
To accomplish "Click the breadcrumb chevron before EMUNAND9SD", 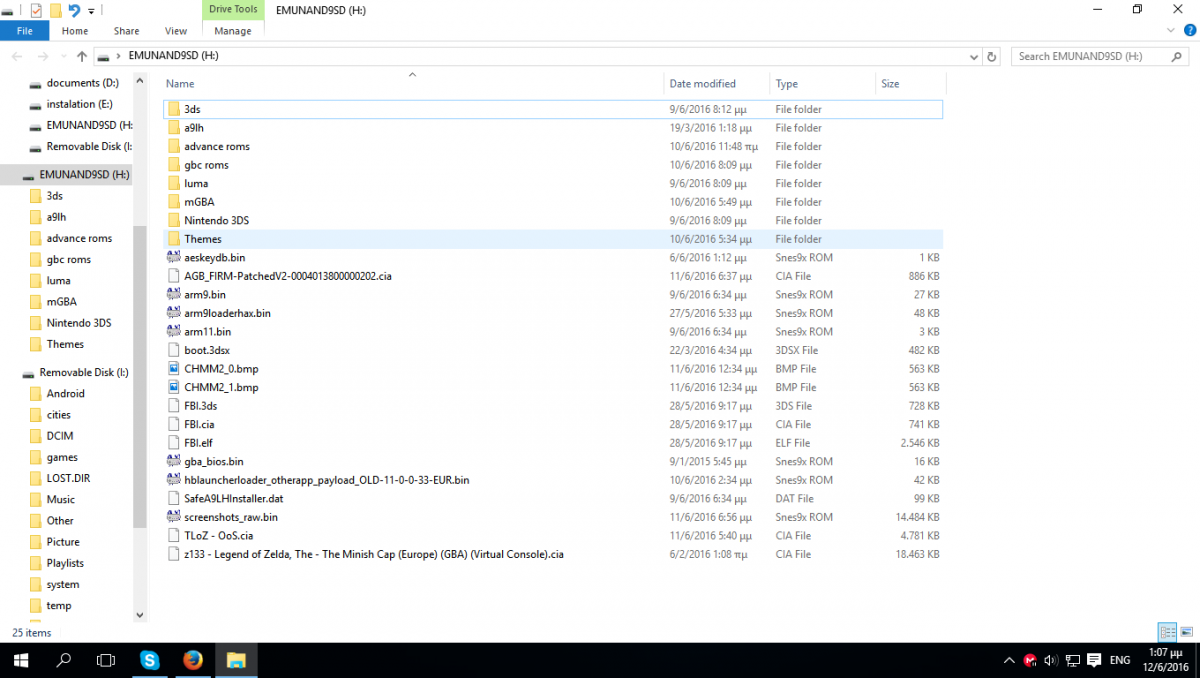I will (x=119, y=56).
